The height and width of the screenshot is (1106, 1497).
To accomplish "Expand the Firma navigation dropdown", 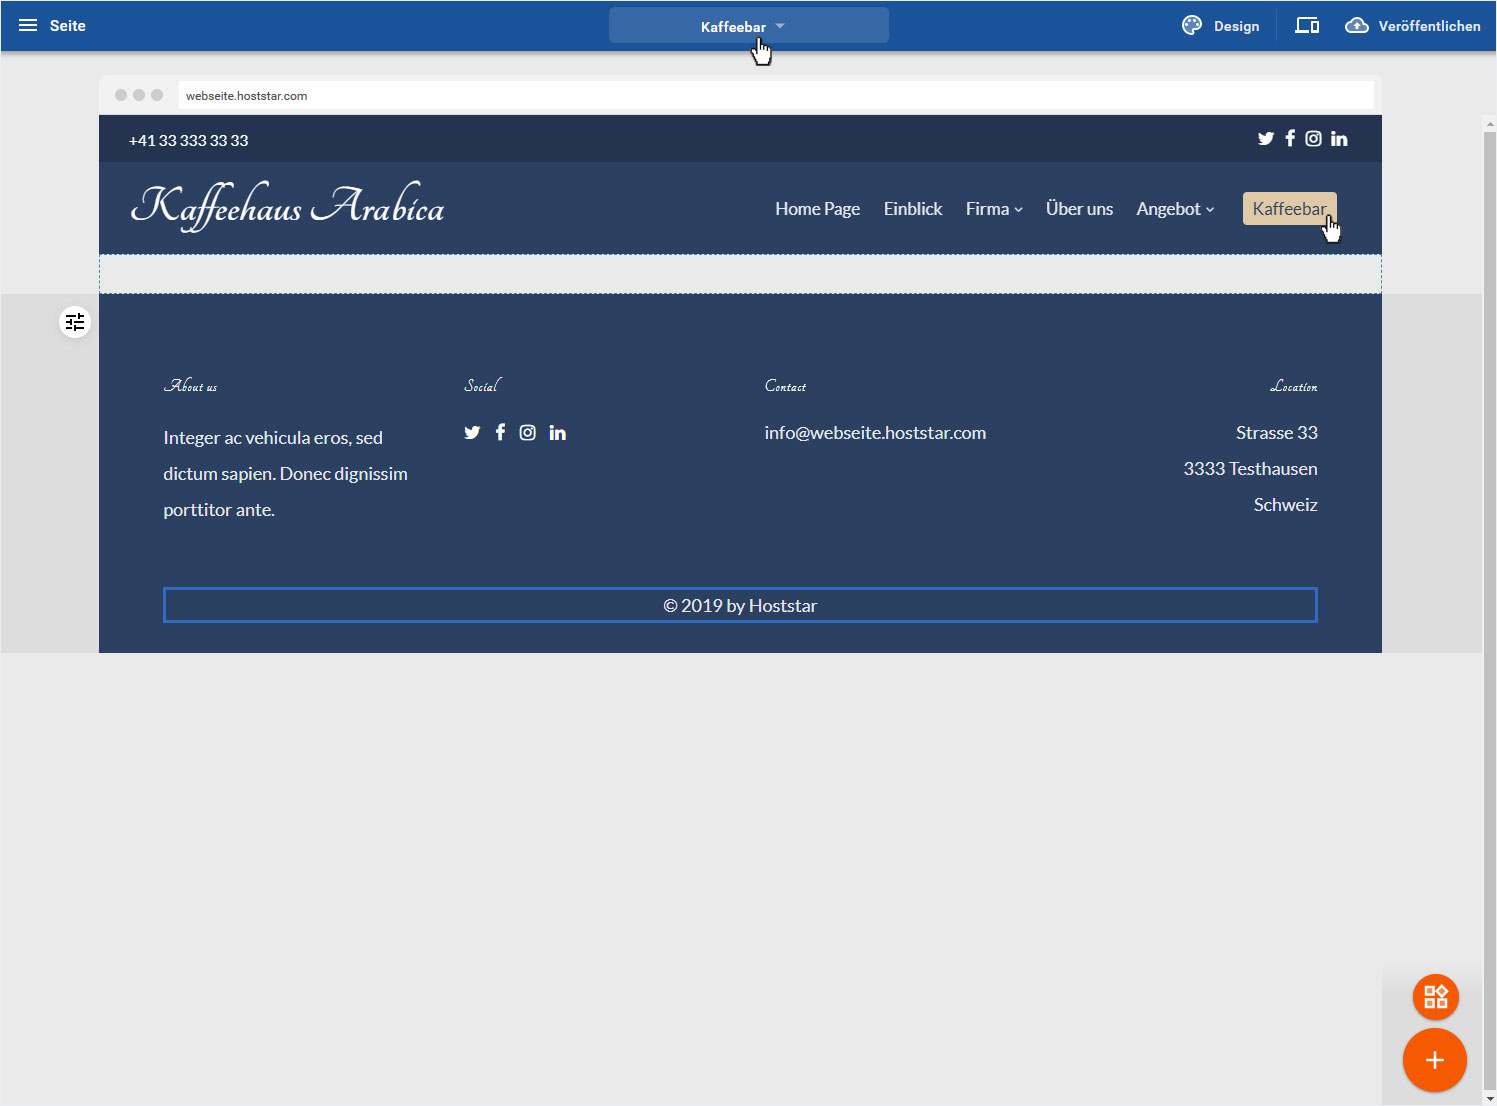I will pos(994,209).
